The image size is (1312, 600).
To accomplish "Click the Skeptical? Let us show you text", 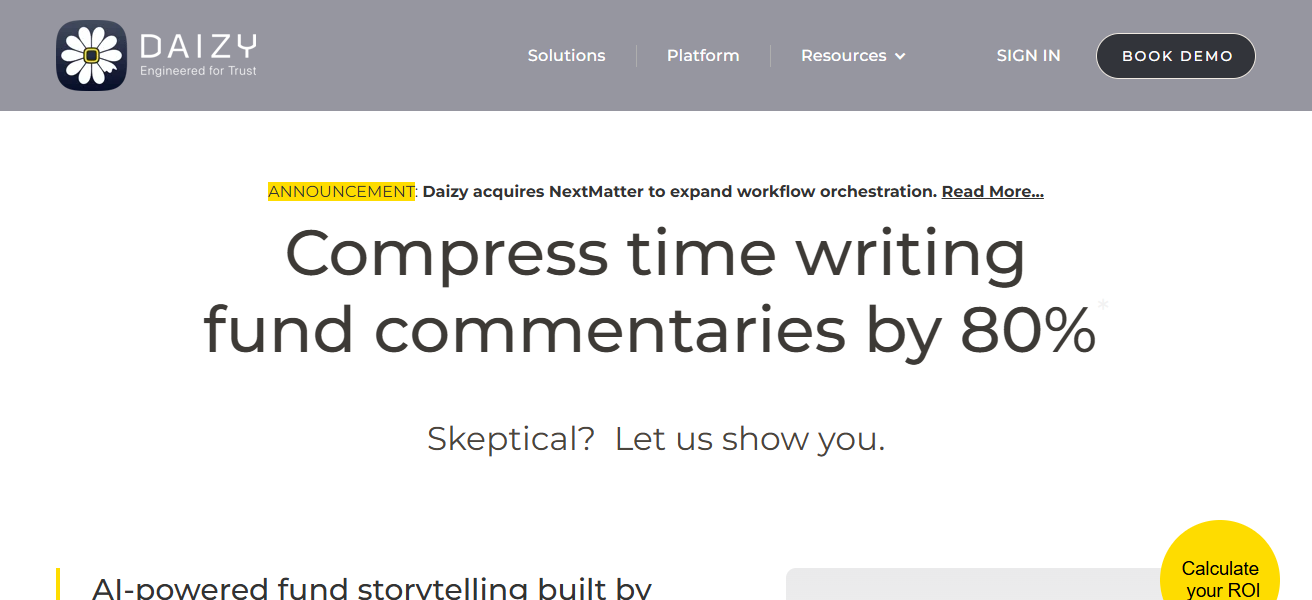I will point(655,439).
